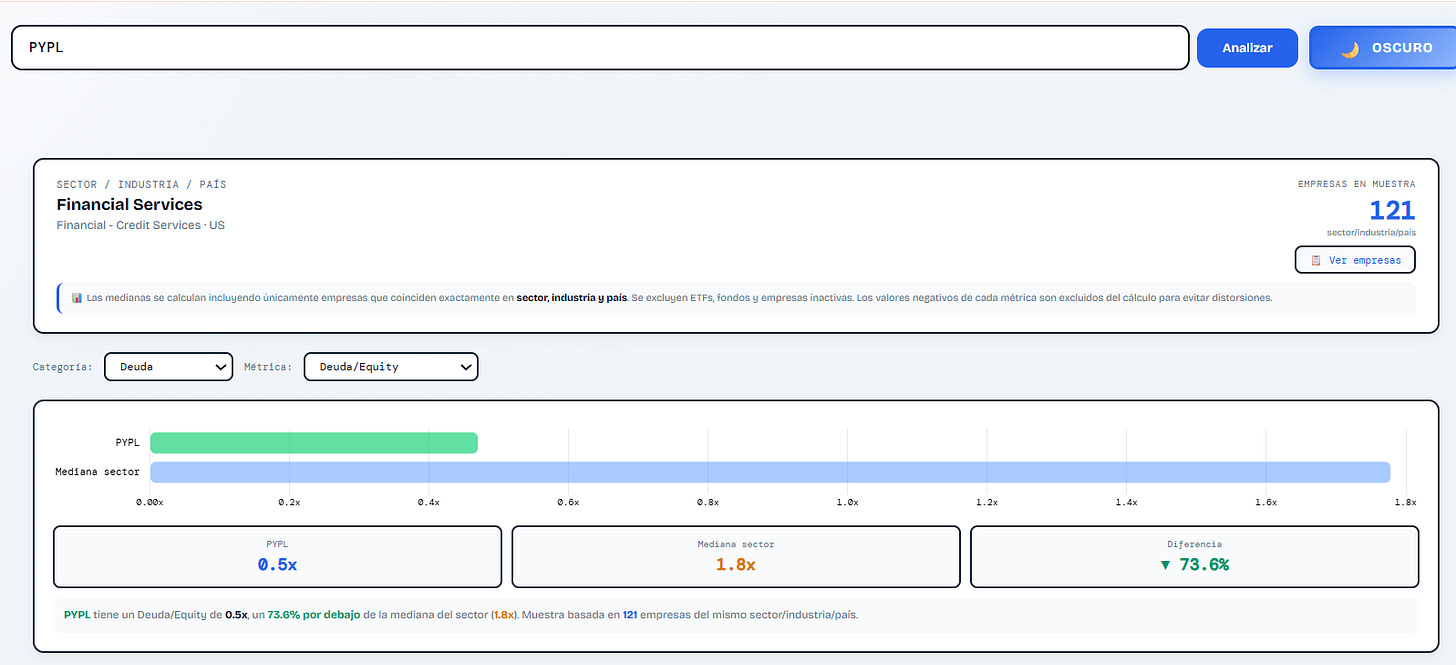Click the 'Métrica:' label
Screen dimensions: 1456x665
point(268,367)
